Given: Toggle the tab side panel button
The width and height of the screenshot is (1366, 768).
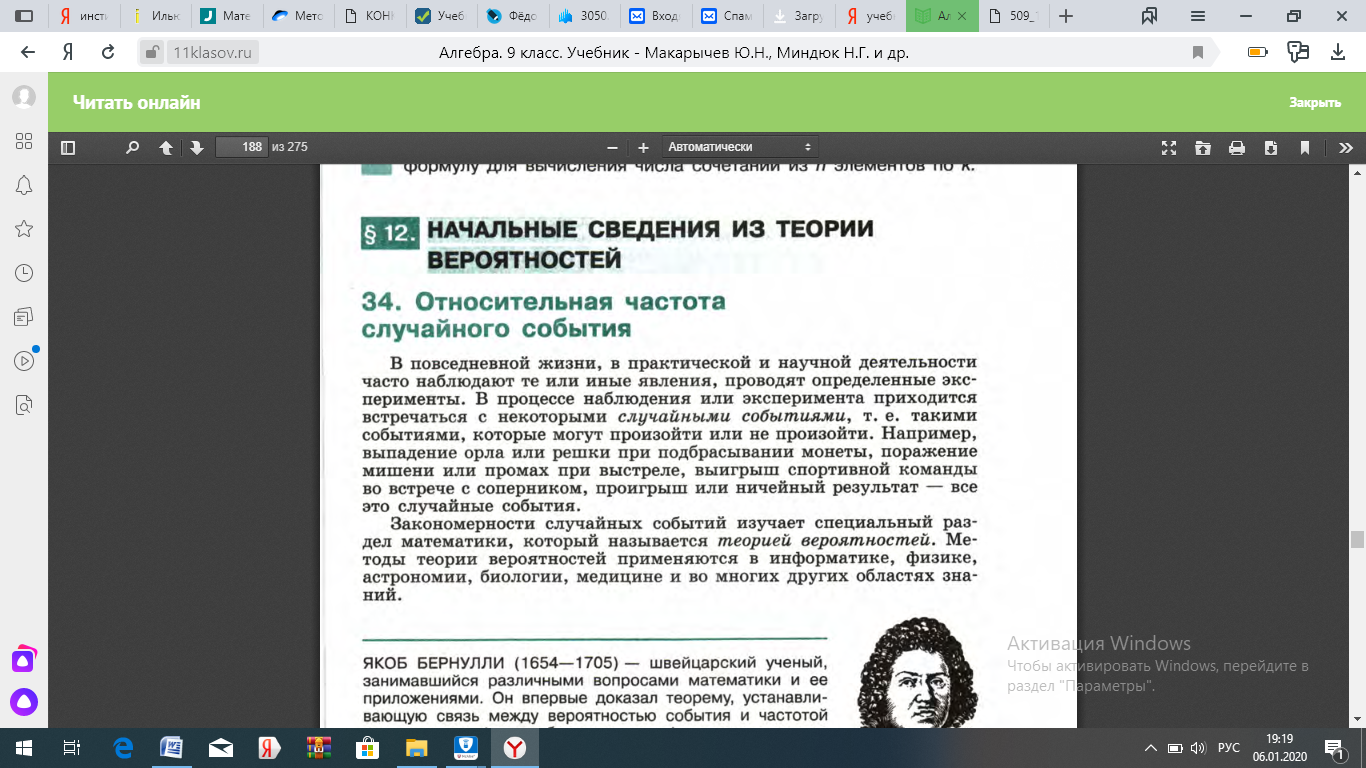Looking at the screenshot, I should point(24,16).
